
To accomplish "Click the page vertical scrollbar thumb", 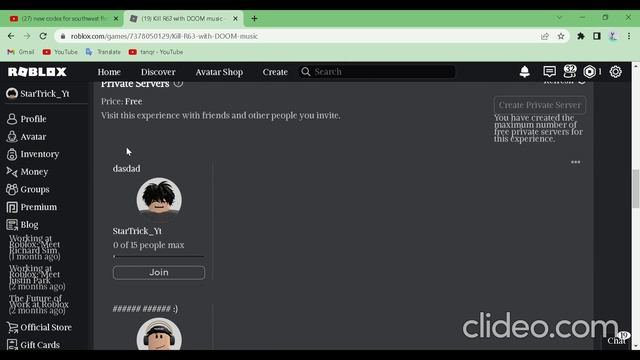I will (636, 189).
